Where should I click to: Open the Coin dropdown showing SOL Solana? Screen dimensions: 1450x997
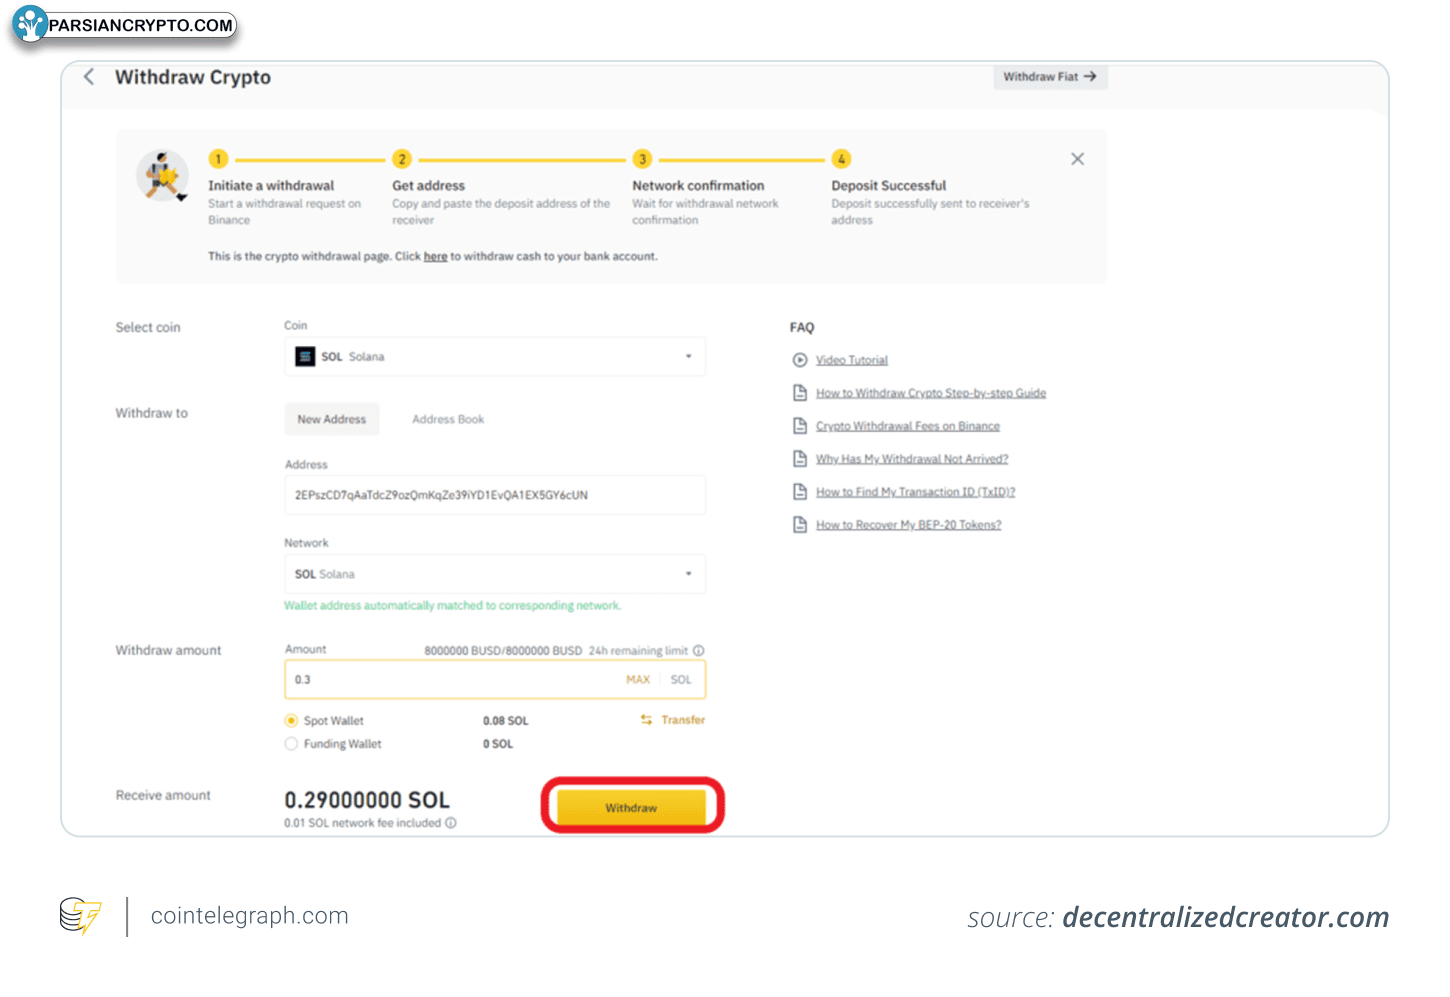point(495,357)
